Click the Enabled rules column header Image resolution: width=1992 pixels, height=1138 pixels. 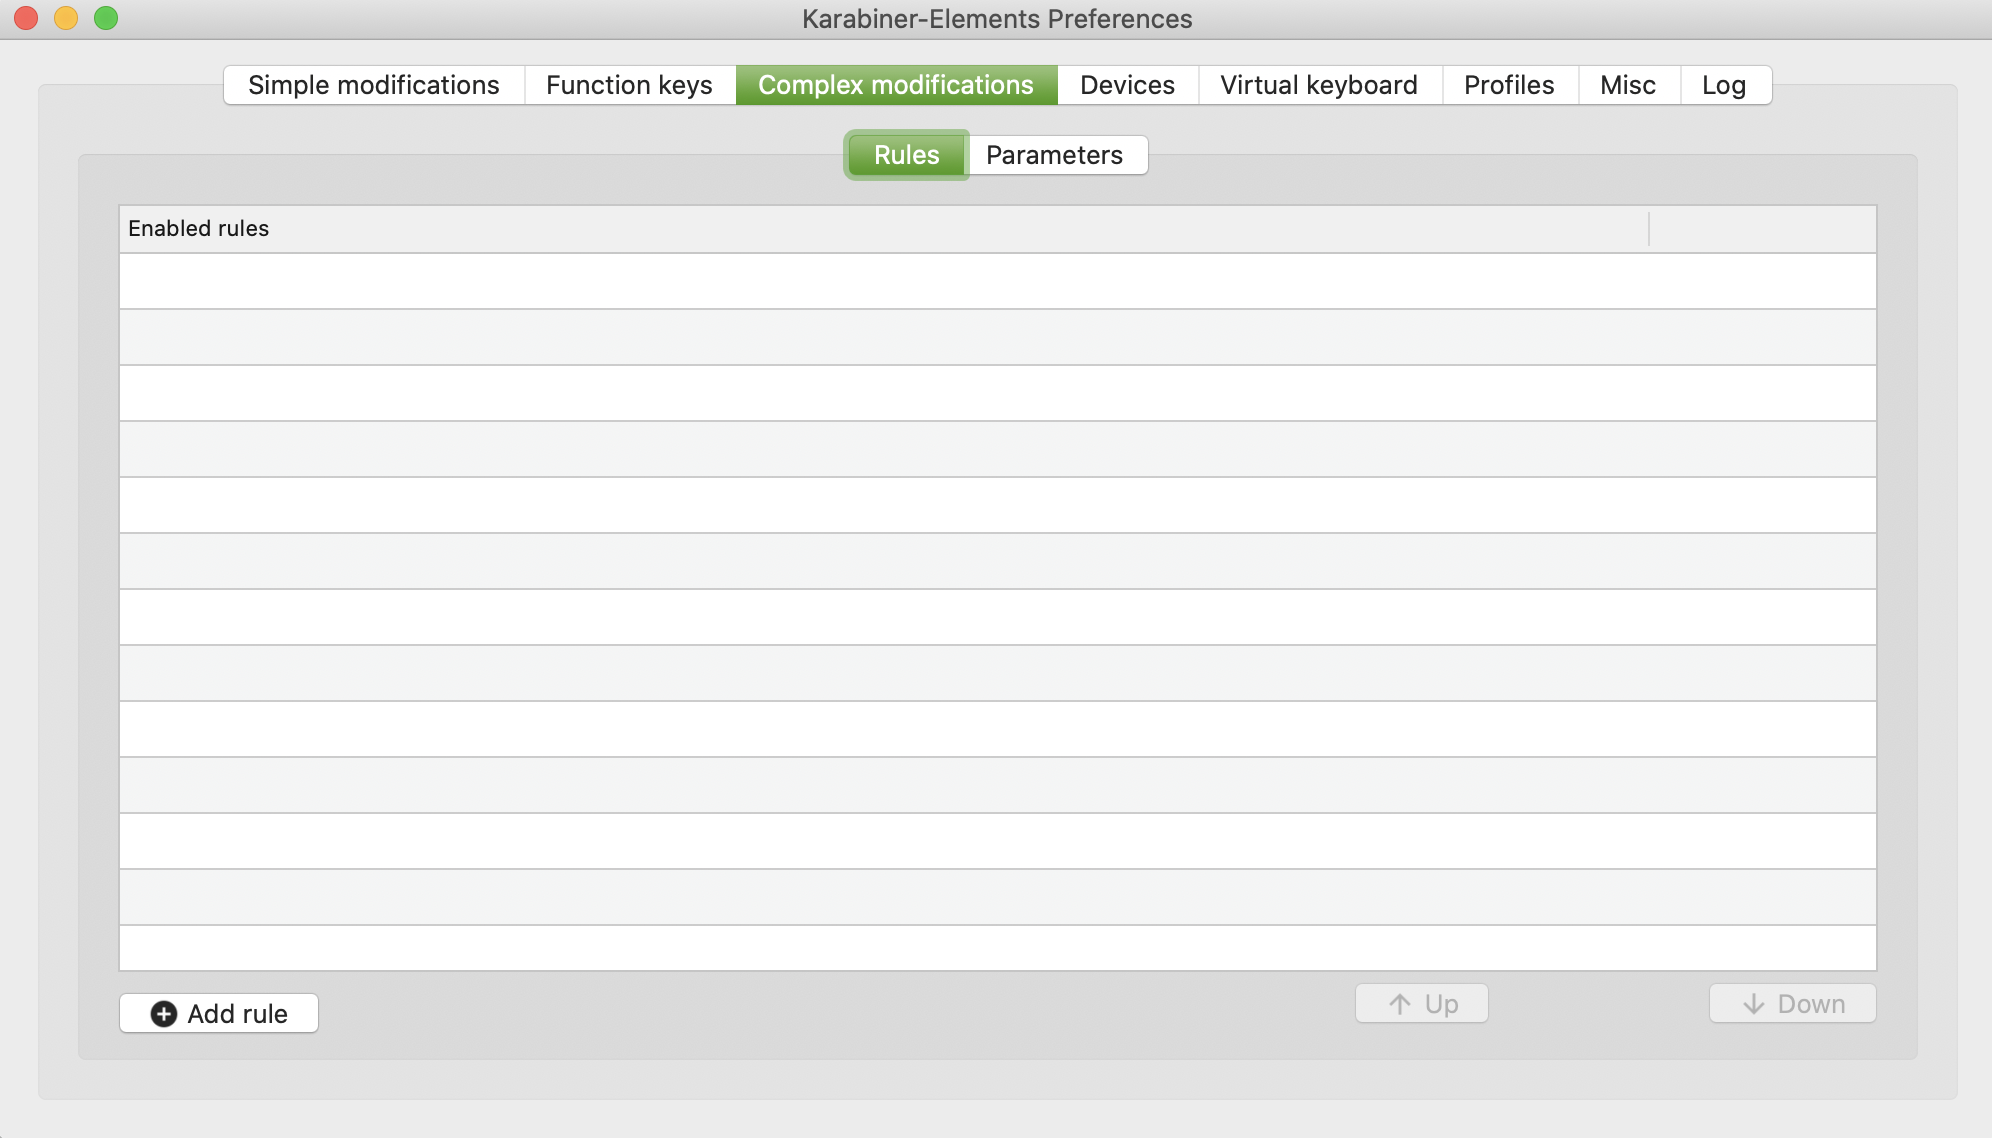[x=199, y=229]
